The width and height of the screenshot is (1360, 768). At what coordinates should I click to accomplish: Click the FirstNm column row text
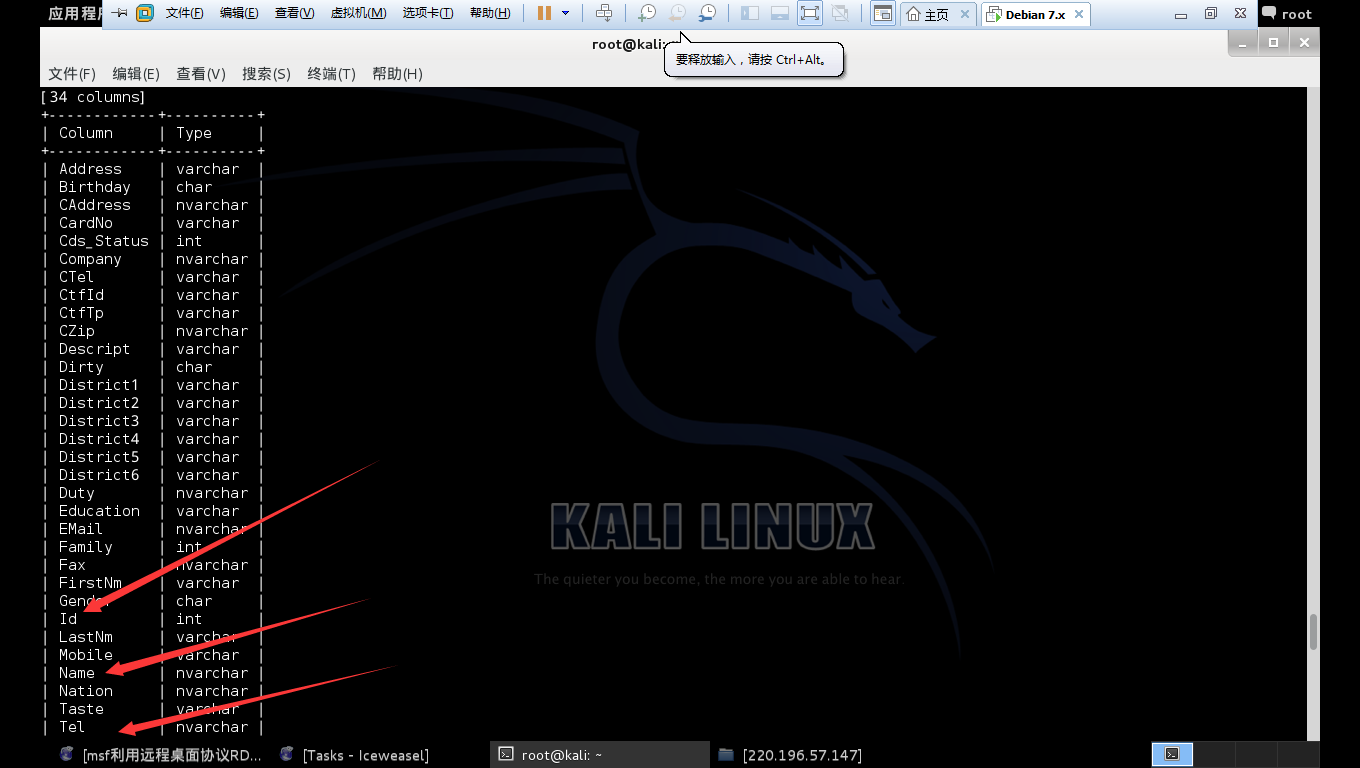coord(90,583)
